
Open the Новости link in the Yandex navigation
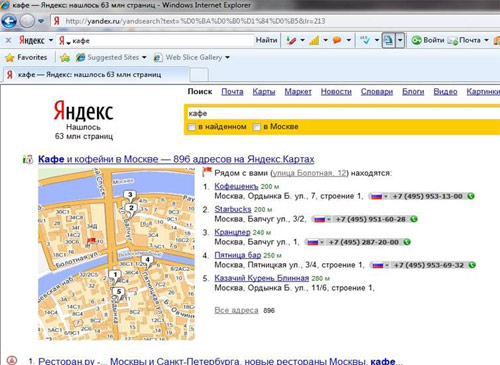point(336,92)
